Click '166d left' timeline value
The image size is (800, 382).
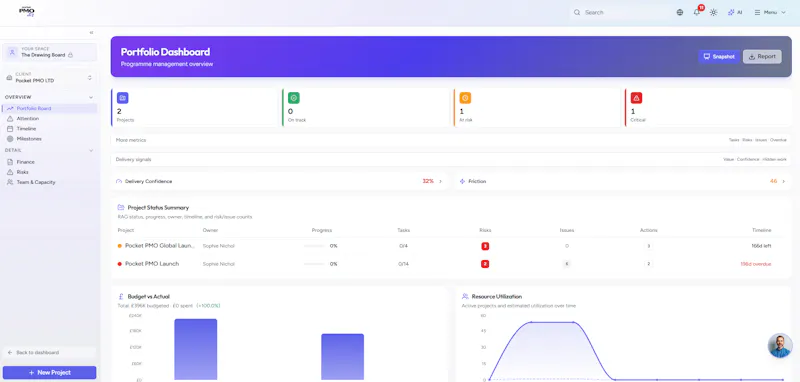(x=761, y=246)
